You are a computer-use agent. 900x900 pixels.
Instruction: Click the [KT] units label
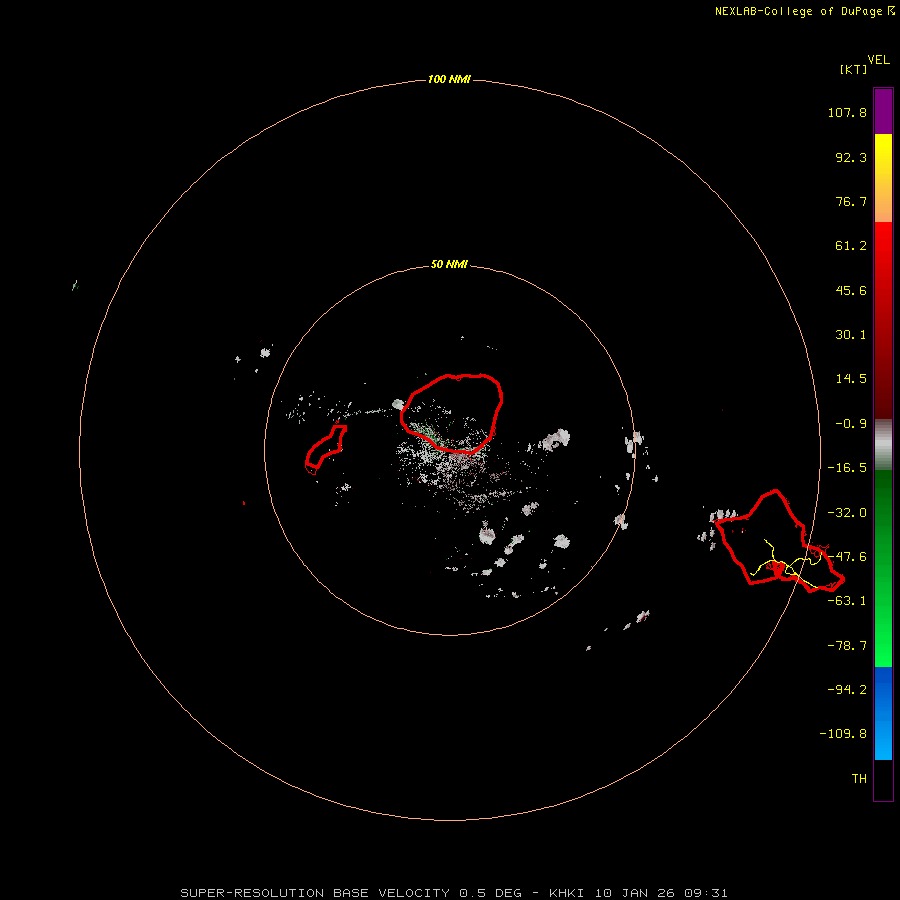(853, 69)
